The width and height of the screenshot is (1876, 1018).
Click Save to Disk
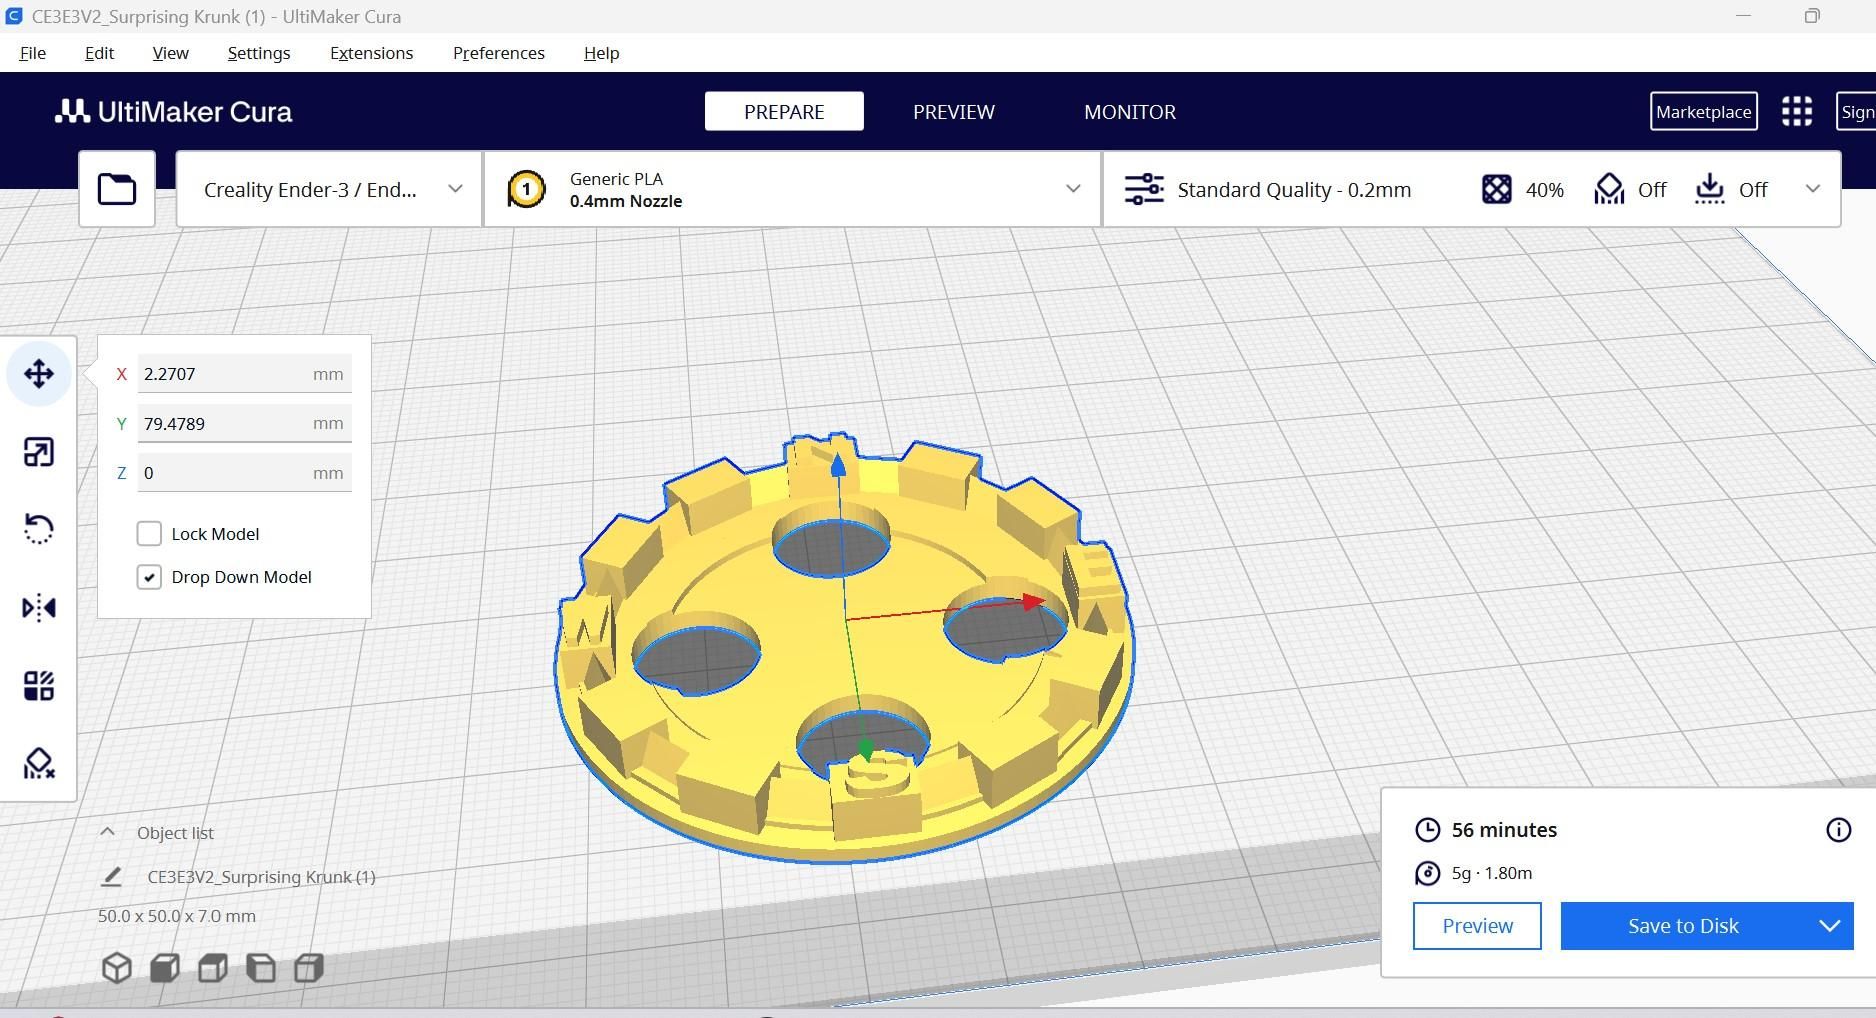(x=1684, y=926)
